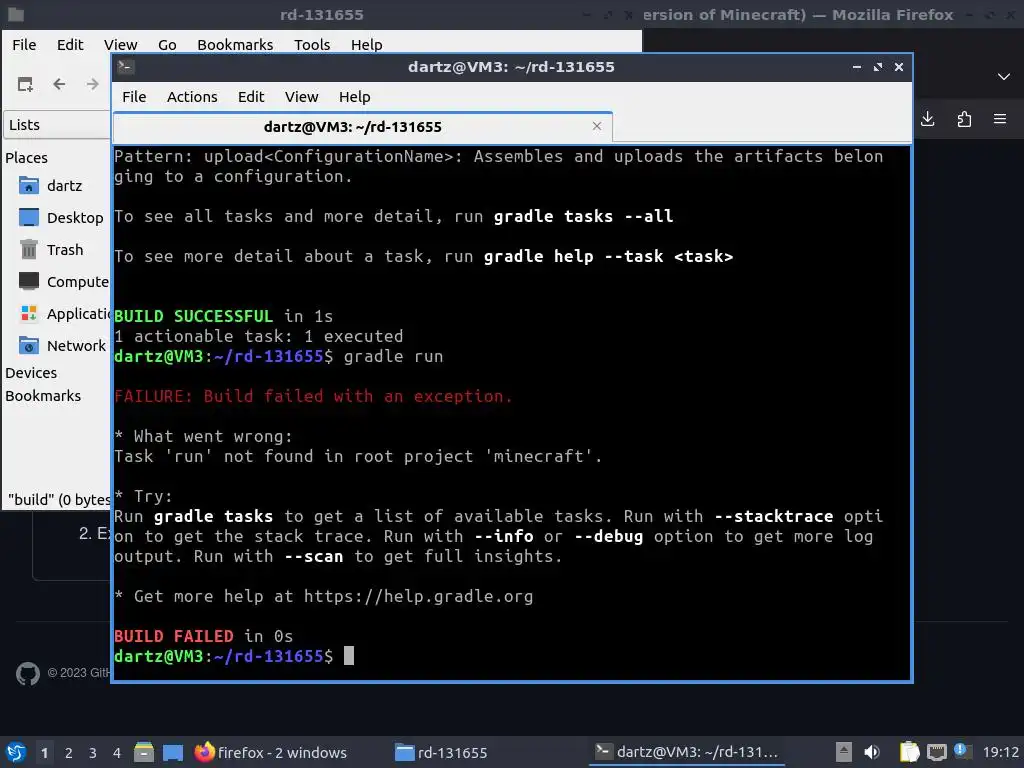1024x768 pixels.
Task: Click the folder icon in the file manager title bar
Action: [16, 14]
